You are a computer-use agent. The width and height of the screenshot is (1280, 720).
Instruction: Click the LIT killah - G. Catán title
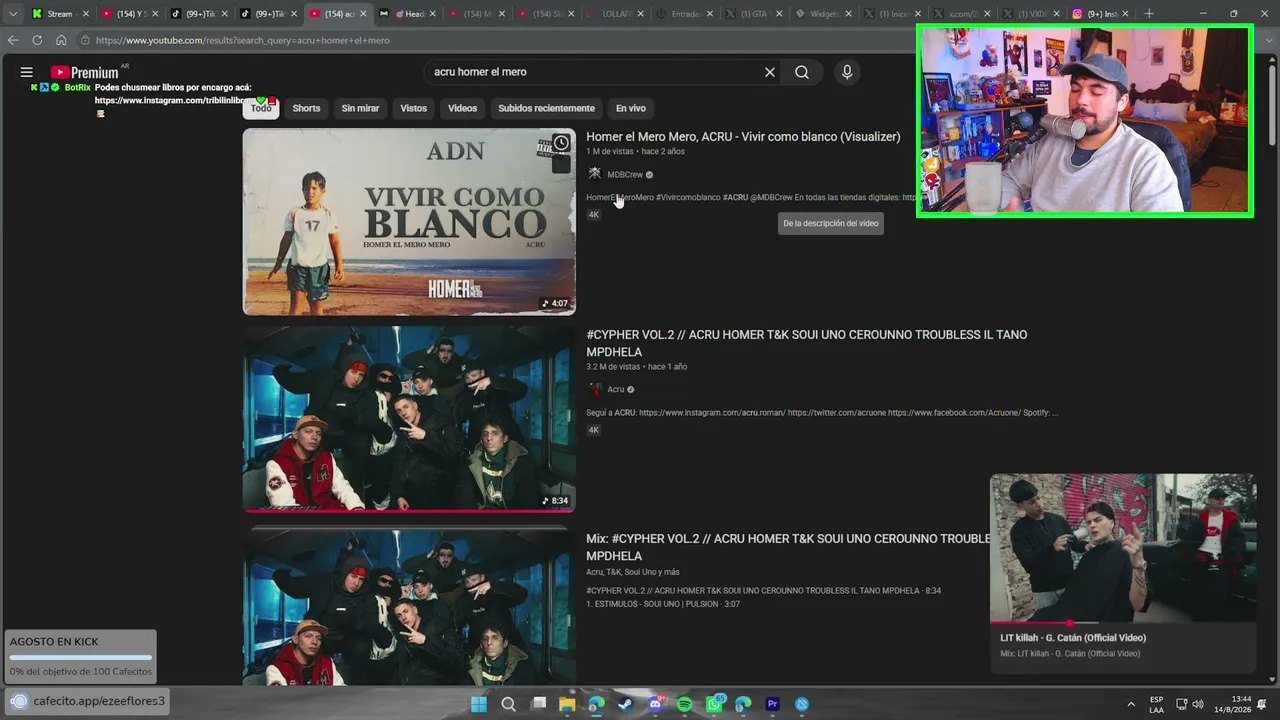1073,638
